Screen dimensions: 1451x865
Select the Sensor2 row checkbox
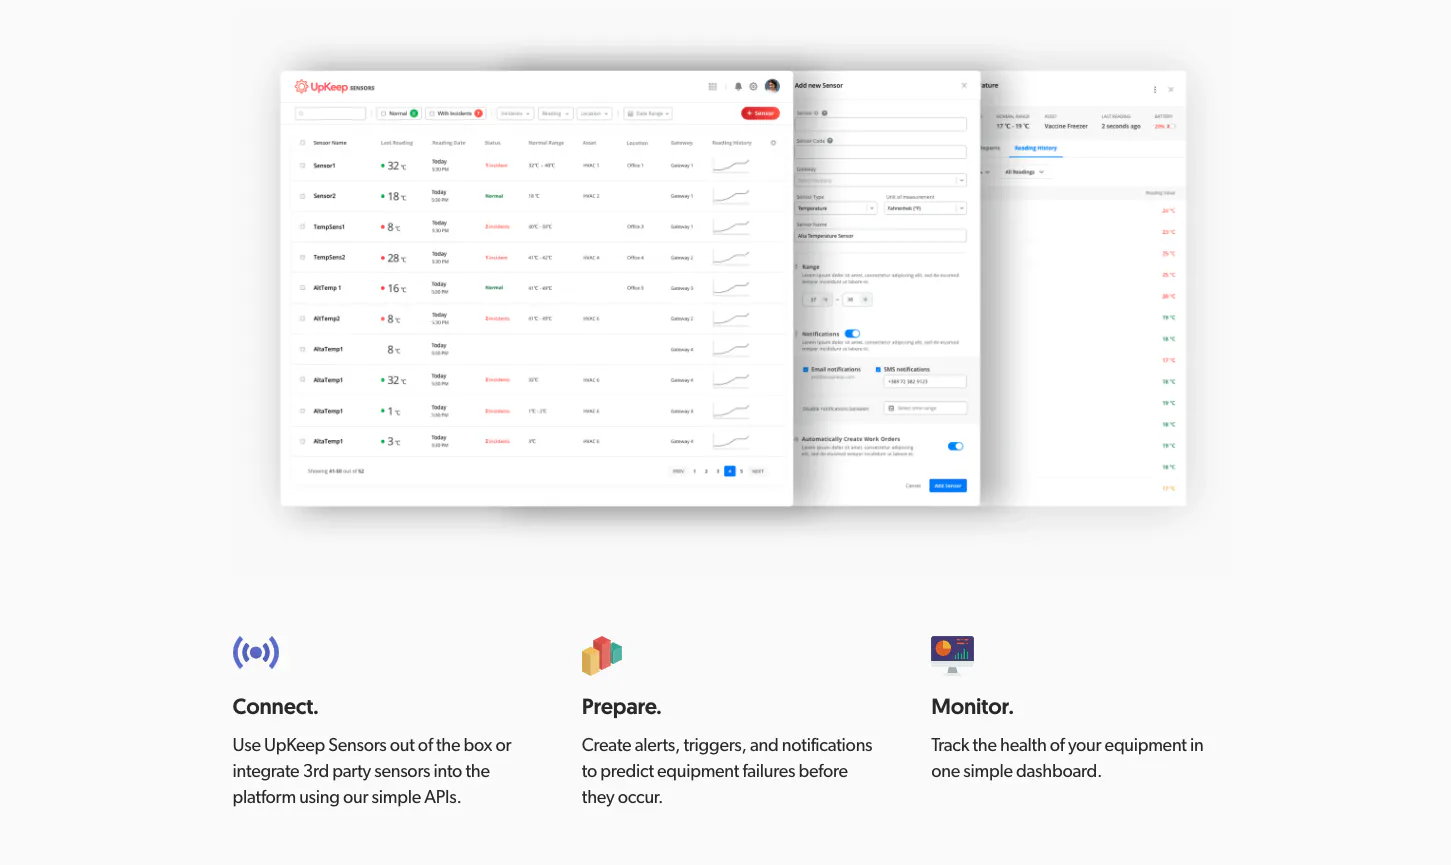302,196
